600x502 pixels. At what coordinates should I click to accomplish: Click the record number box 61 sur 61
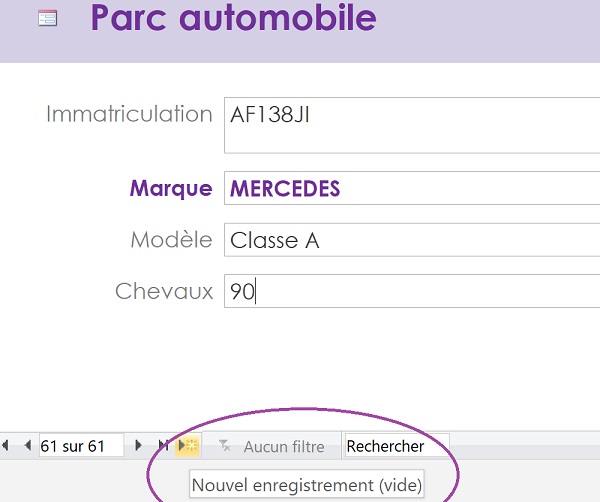click(x=82, y=446)
